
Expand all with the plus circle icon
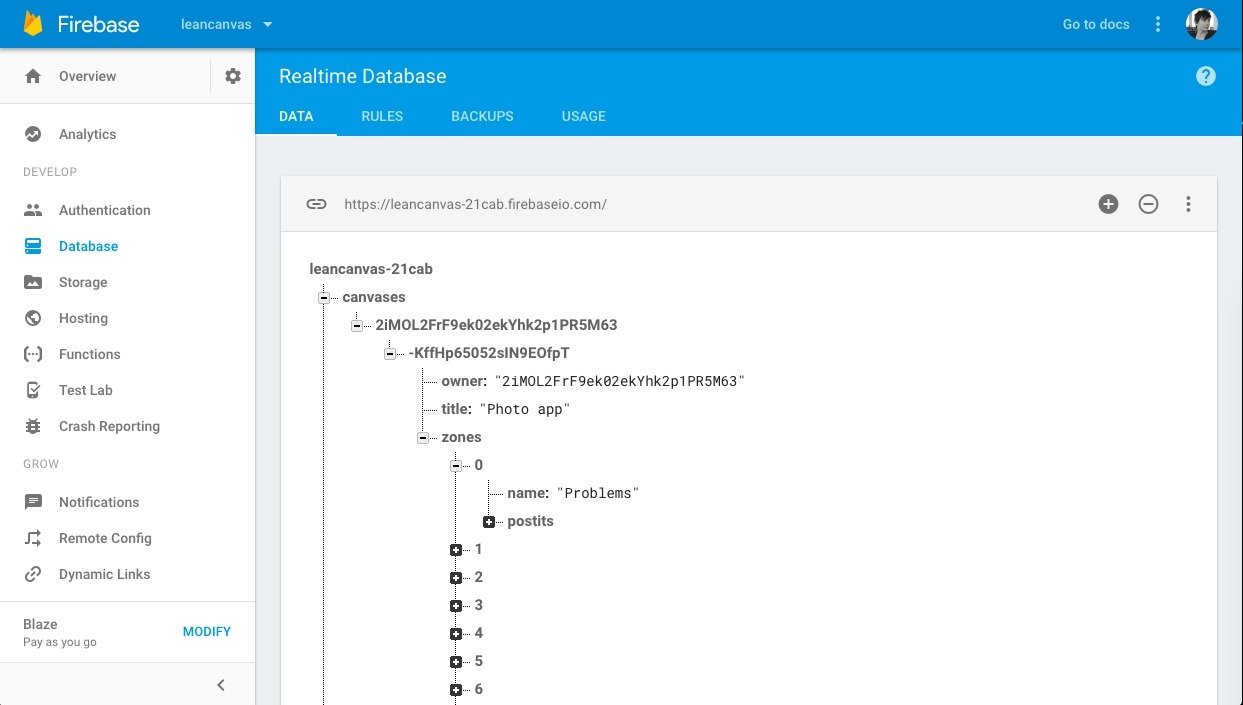point(1108,204)
